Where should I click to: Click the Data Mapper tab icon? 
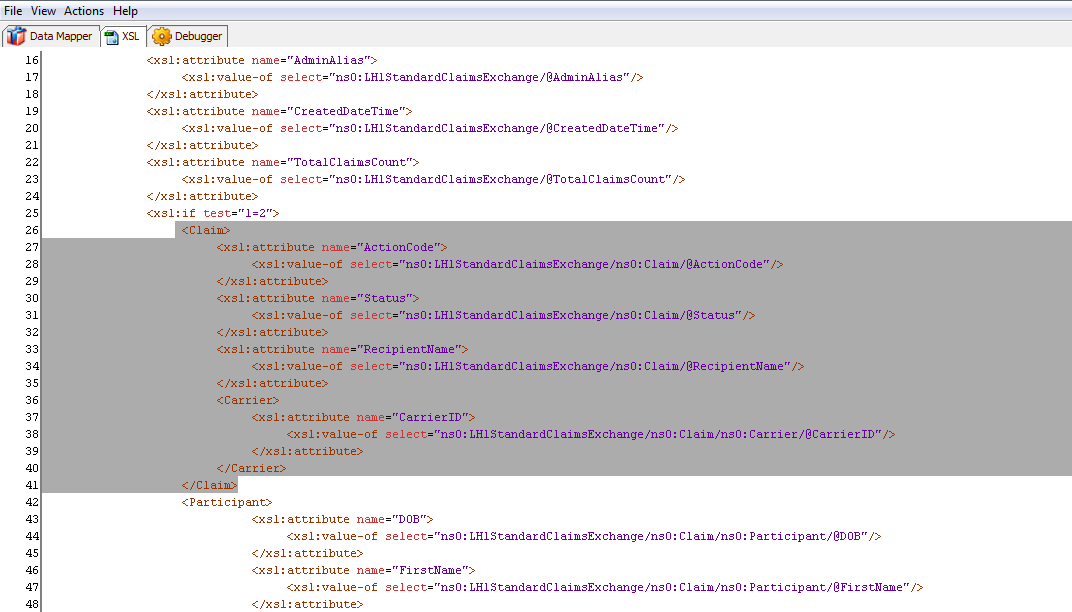click(16, 36)
